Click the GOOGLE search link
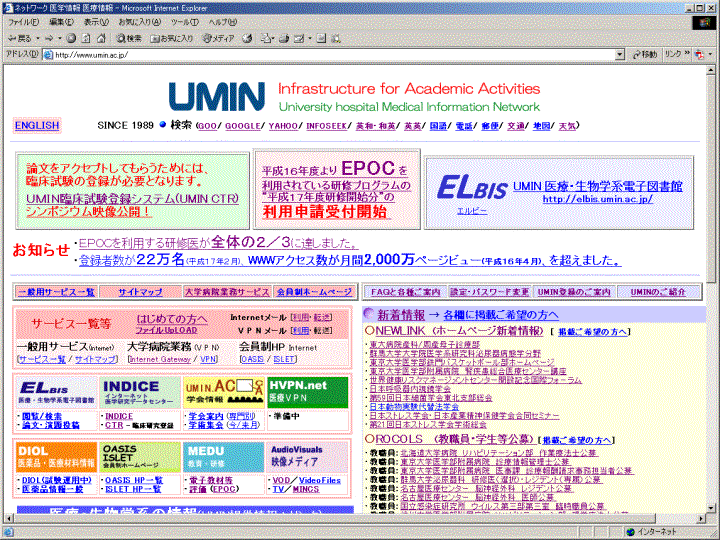This screenshot has width=720, height=540. [241, 126]
